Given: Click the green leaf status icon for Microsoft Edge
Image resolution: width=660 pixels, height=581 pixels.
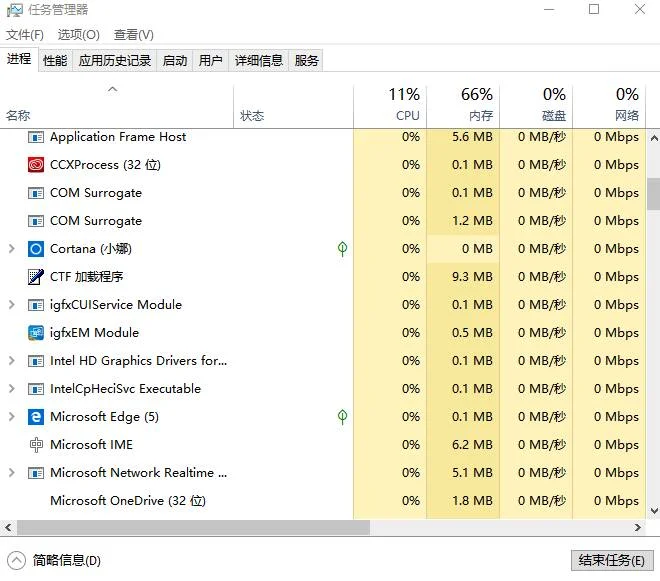Looking at the screenshot, I should [342, 417].
